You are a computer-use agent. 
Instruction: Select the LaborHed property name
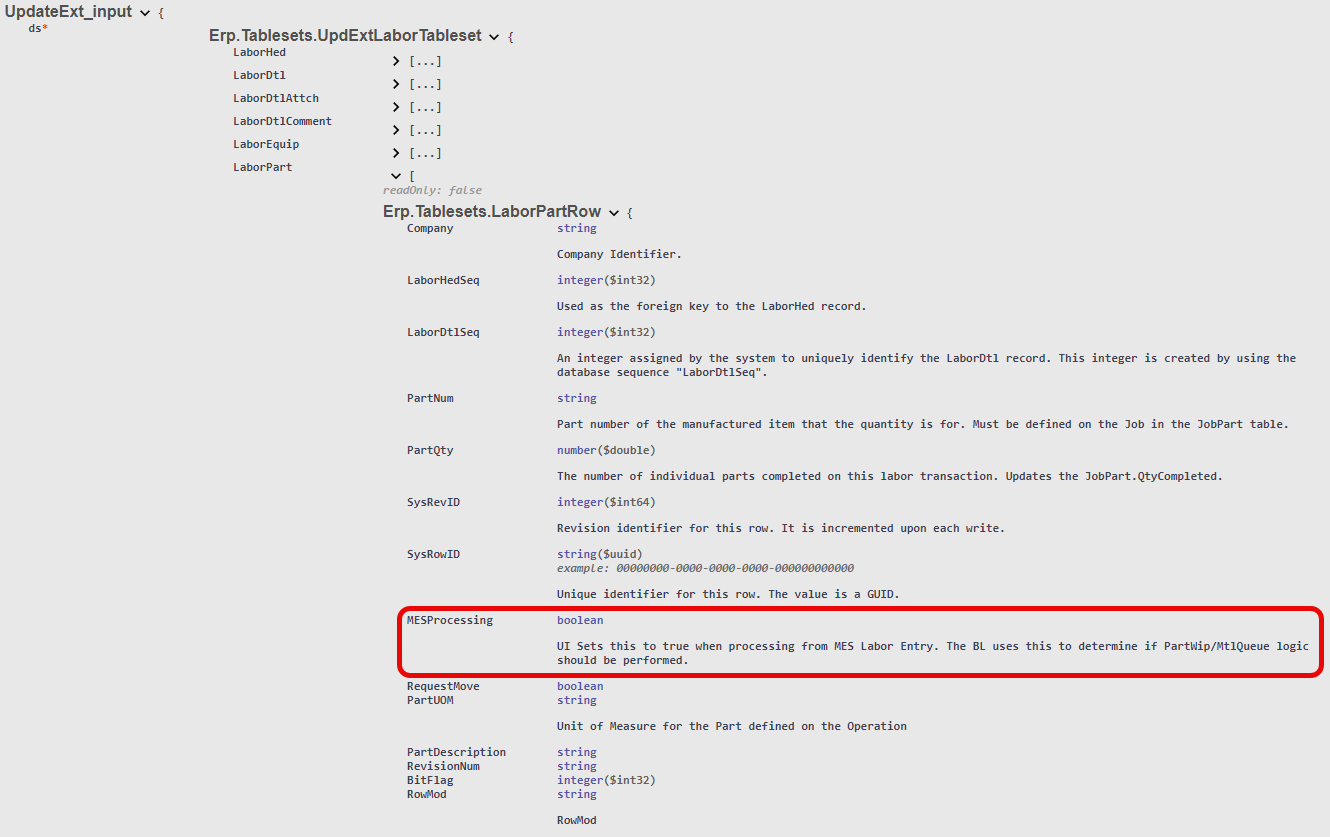259,52
